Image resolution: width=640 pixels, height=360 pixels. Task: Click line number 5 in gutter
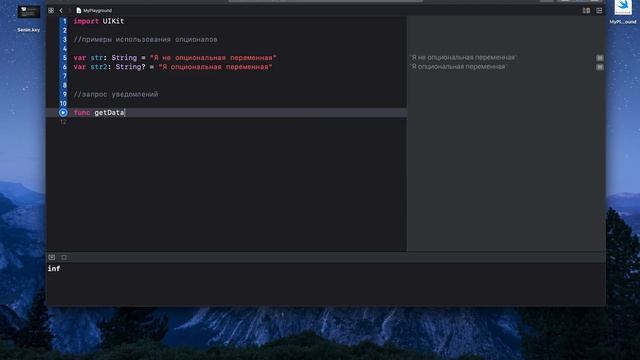pos(64,58)
